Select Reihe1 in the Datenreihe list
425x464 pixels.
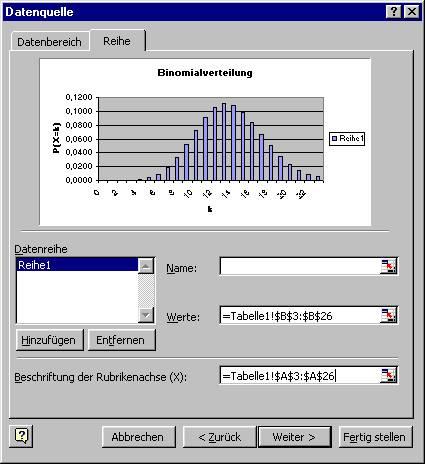pos(77,265)
